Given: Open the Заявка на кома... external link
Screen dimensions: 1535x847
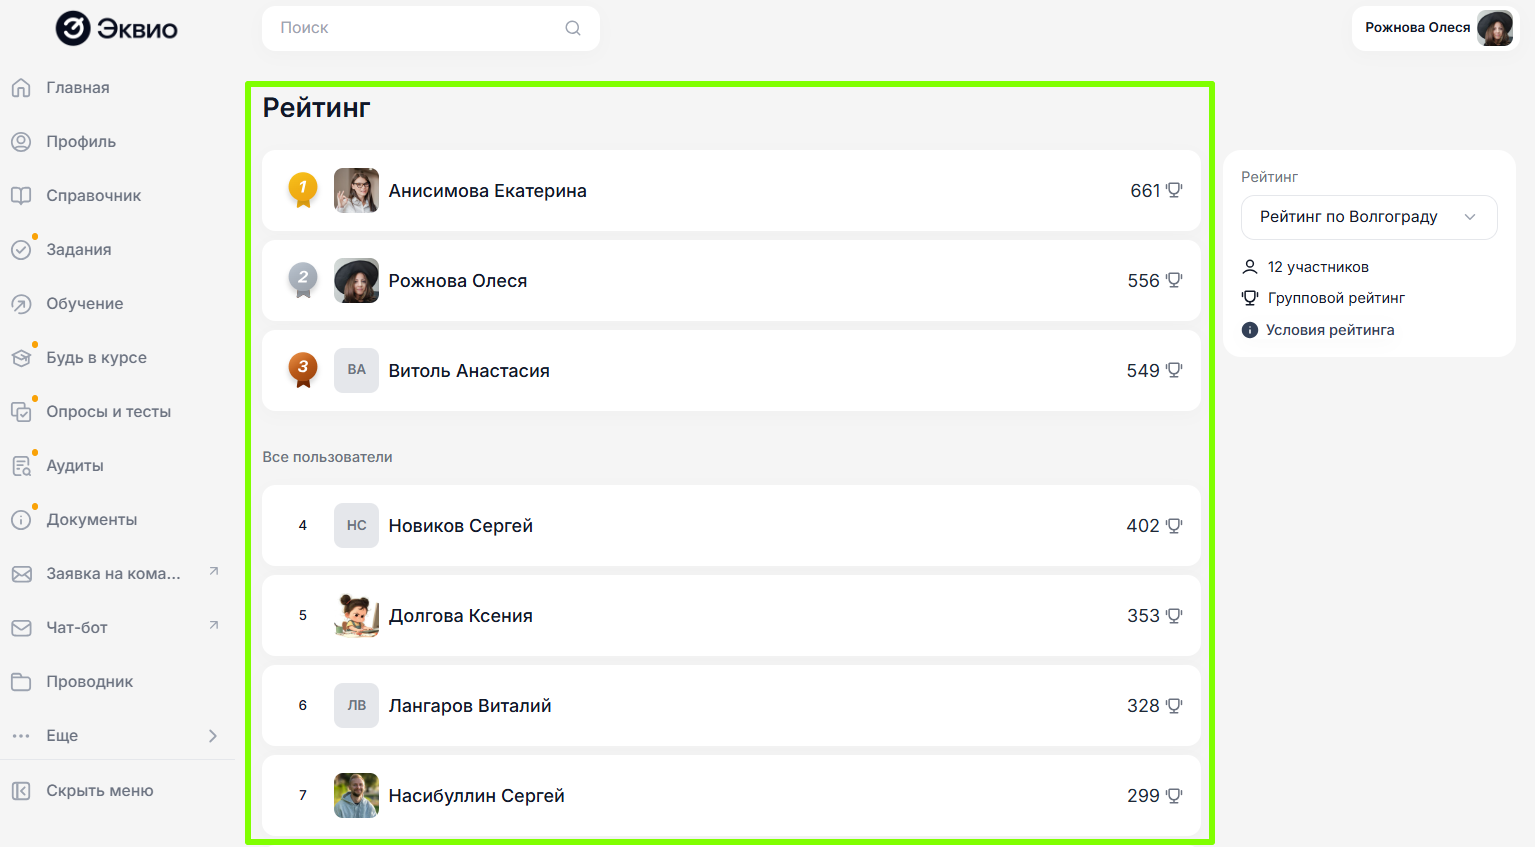Looking at the screenshot, I should [113, 574].
